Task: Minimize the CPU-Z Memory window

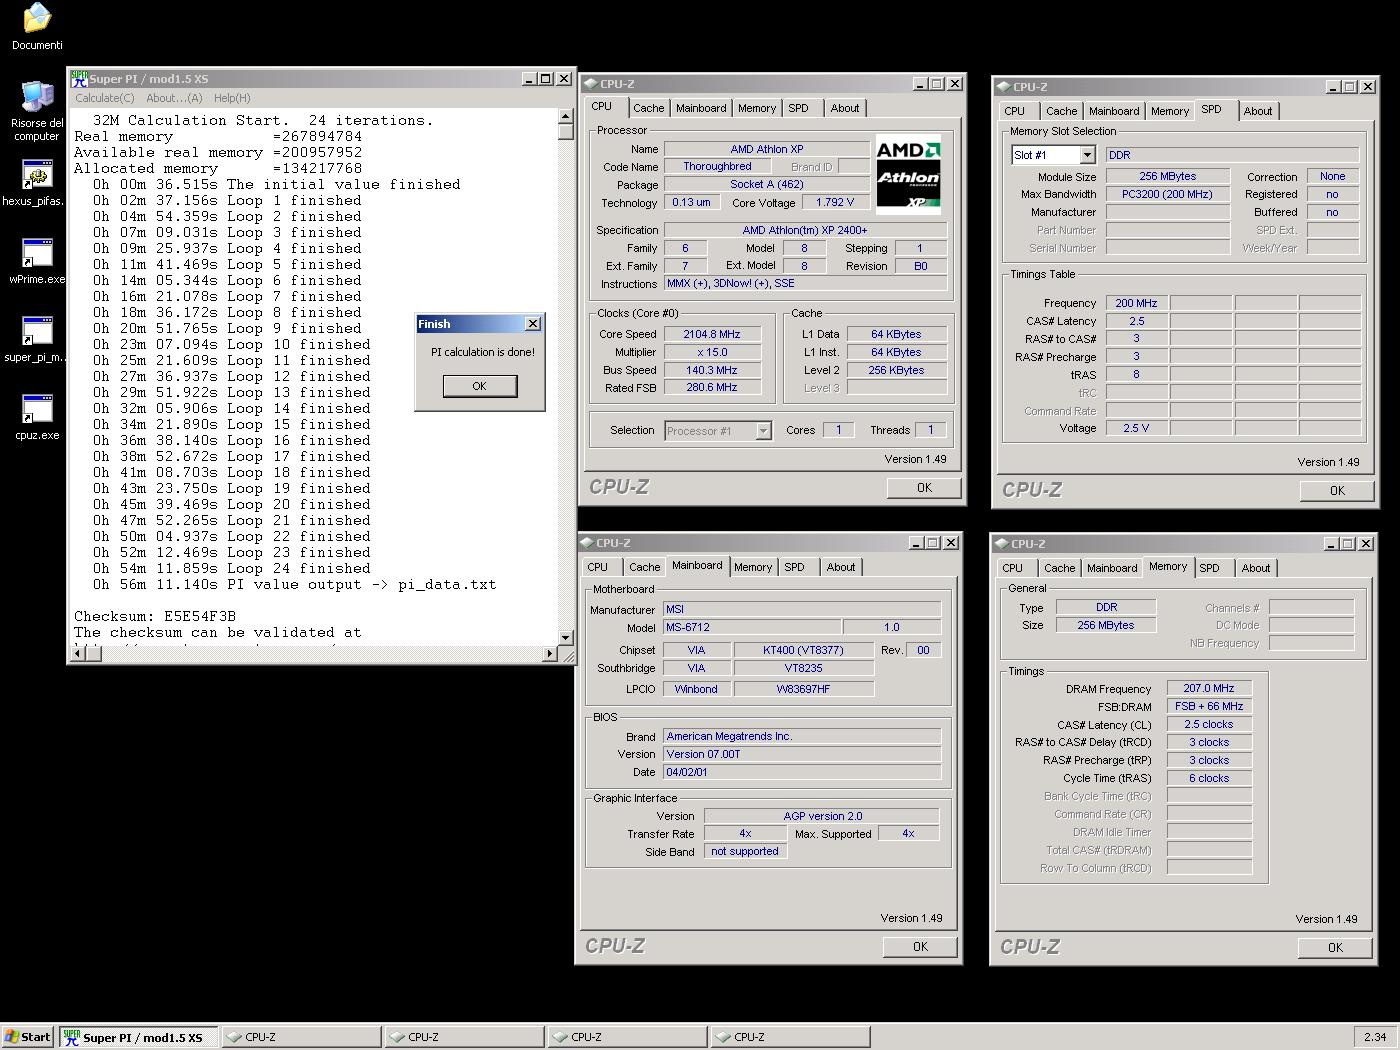Action: pyautogui.click(x=1332, y=544)
